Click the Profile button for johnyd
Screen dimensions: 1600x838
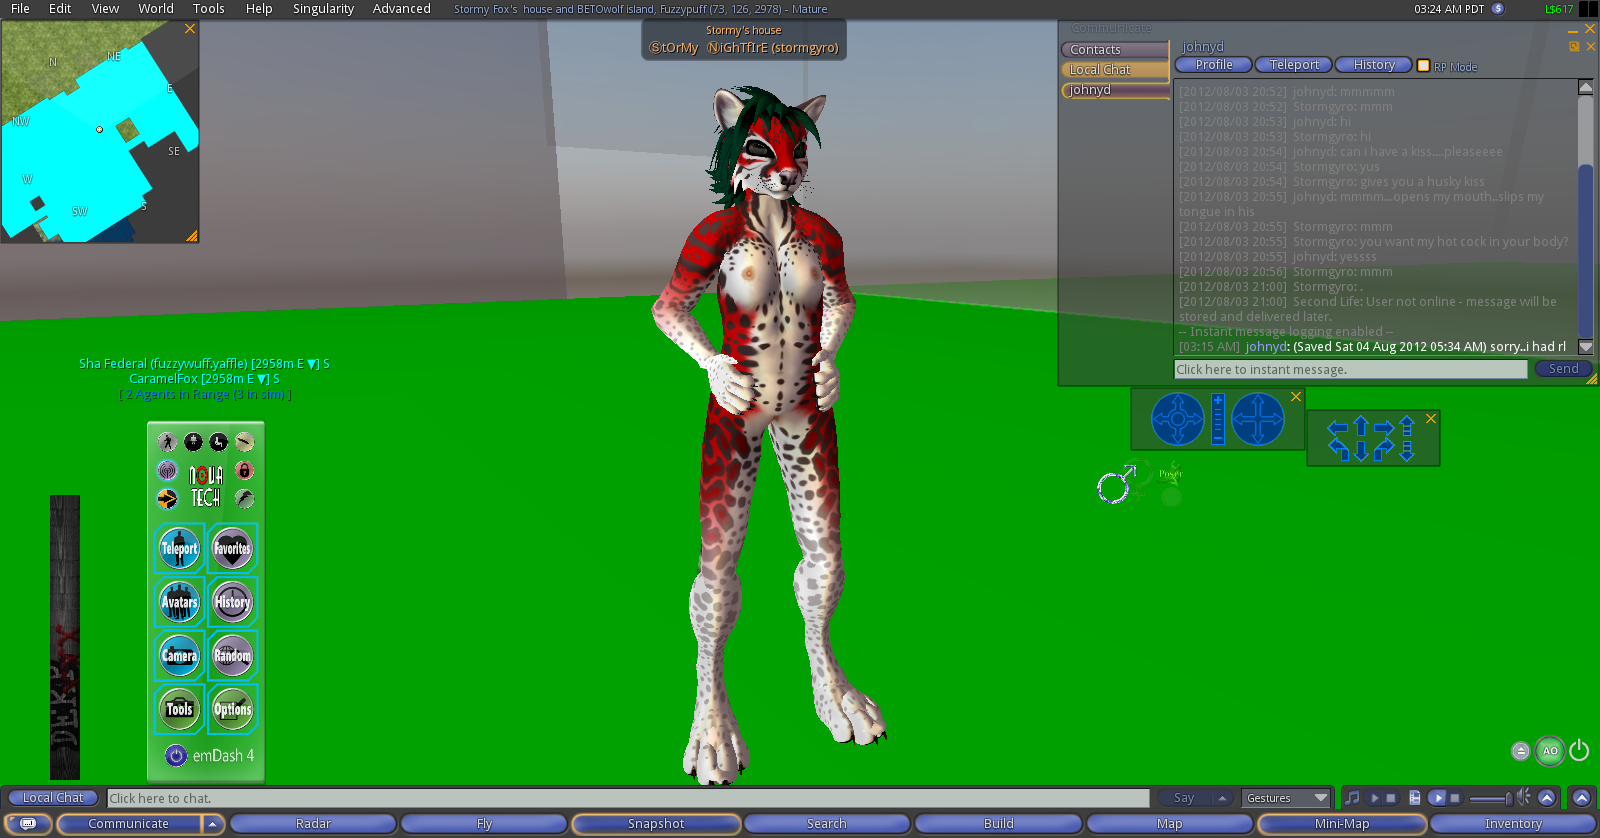(1214, 65)
